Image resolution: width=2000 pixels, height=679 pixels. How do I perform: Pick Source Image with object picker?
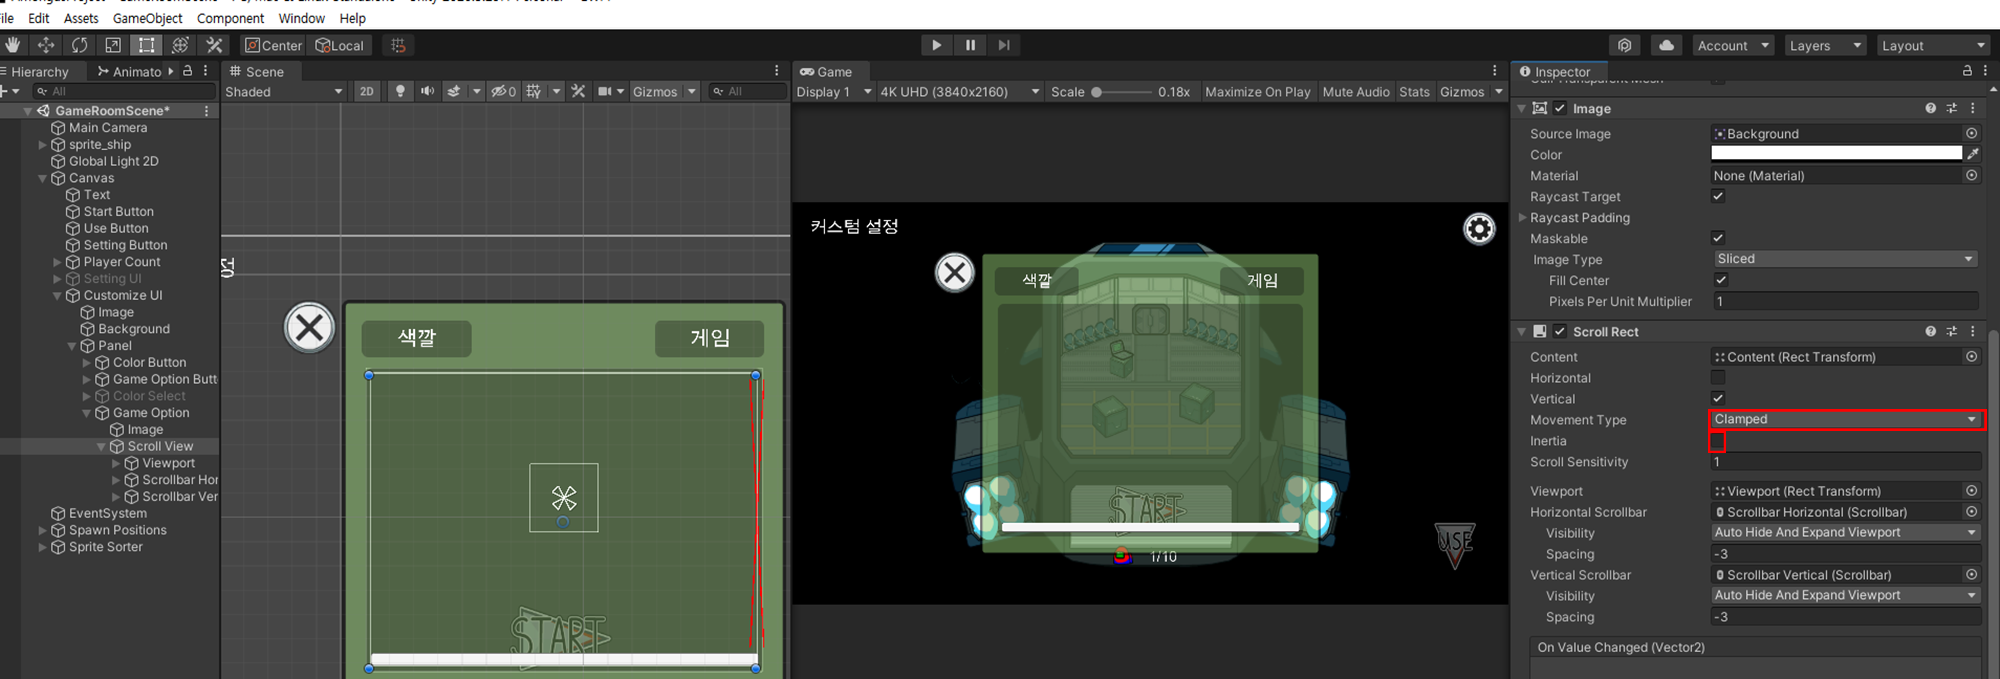pos(1971,133)
